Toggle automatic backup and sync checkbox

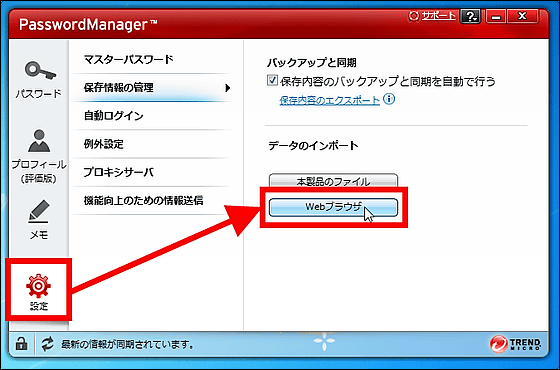click(x=272, y=80)
